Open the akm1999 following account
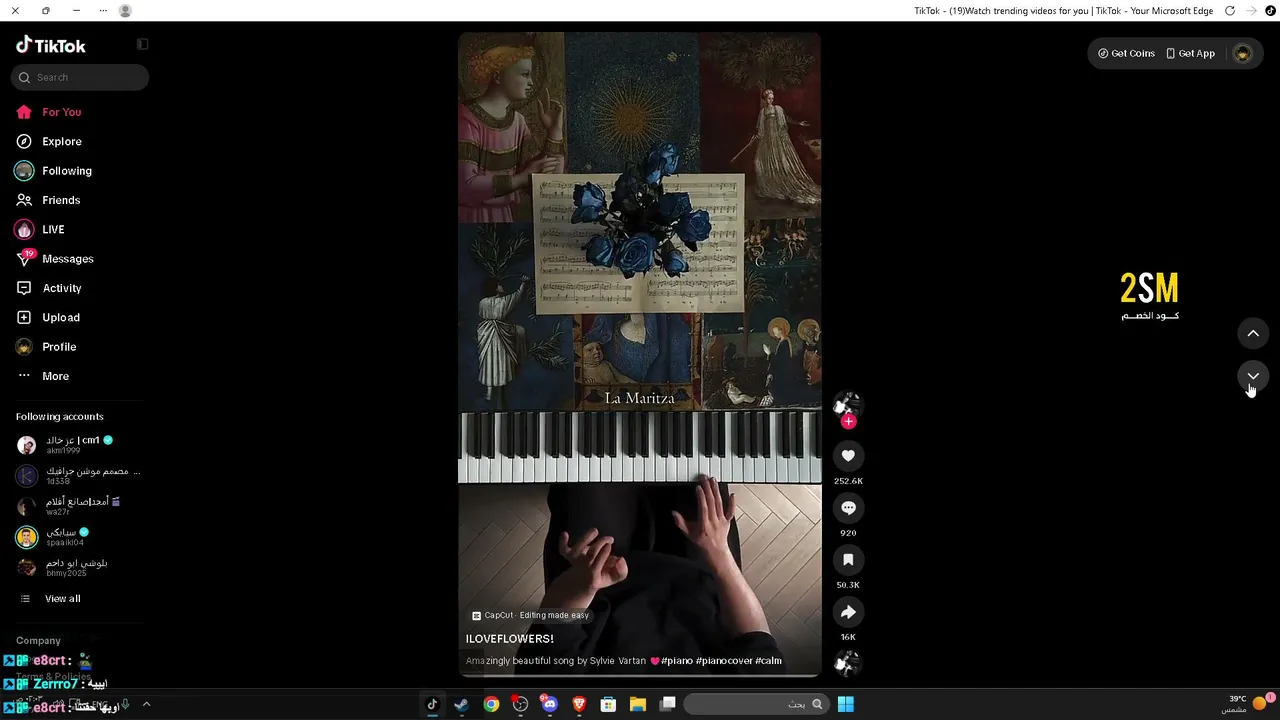 coord(78,445)
